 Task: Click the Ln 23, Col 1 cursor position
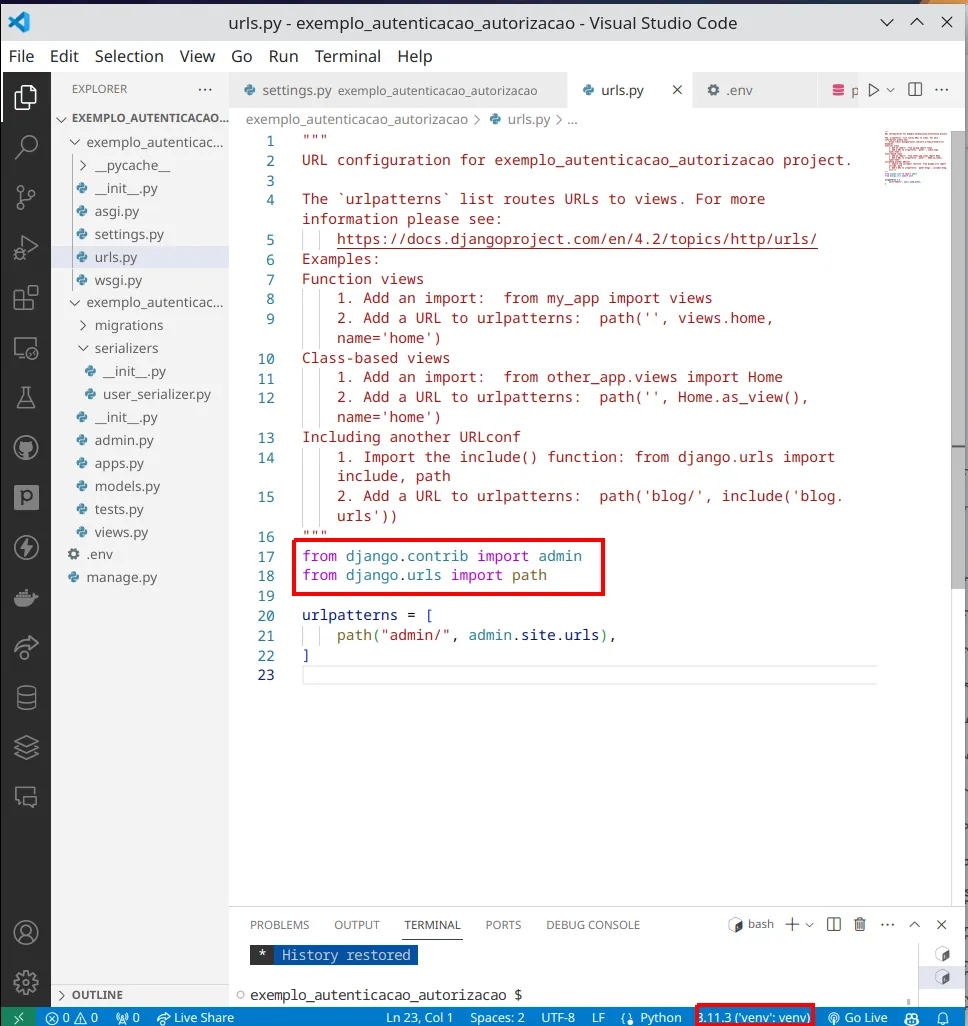click(419, 1017)
